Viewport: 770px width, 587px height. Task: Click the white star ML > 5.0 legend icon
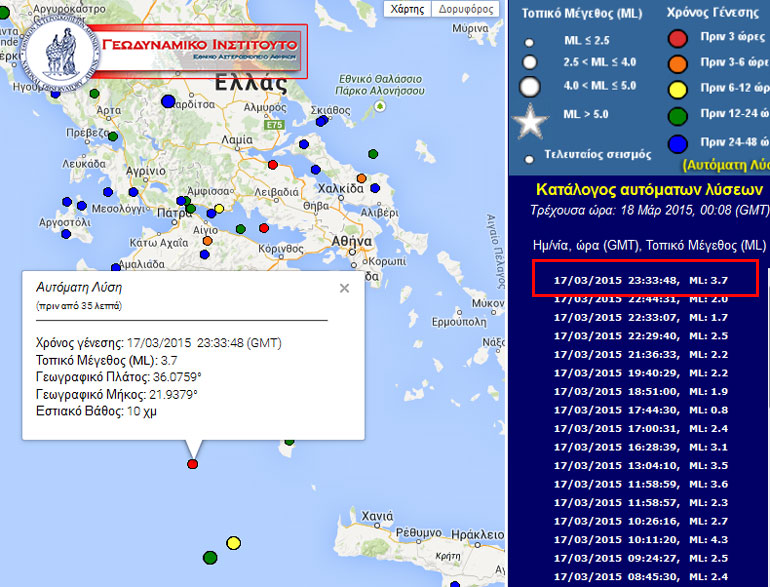(531, 124)
